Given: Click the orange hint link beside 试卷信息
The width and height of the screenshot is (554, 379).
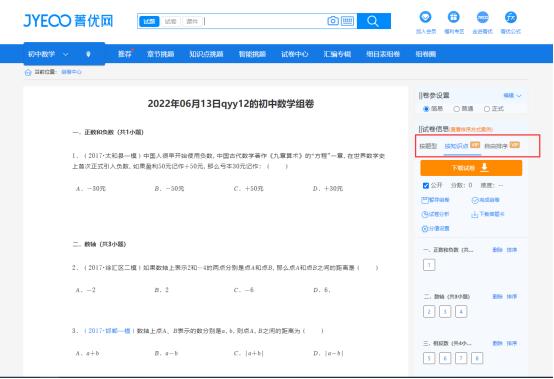Looking at the screenshot, I should pyautogui.click(x=471, y=130).
